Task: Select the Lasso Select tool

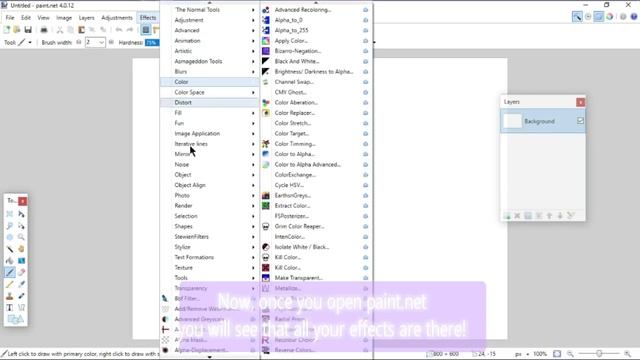Action: pos(10,226)
